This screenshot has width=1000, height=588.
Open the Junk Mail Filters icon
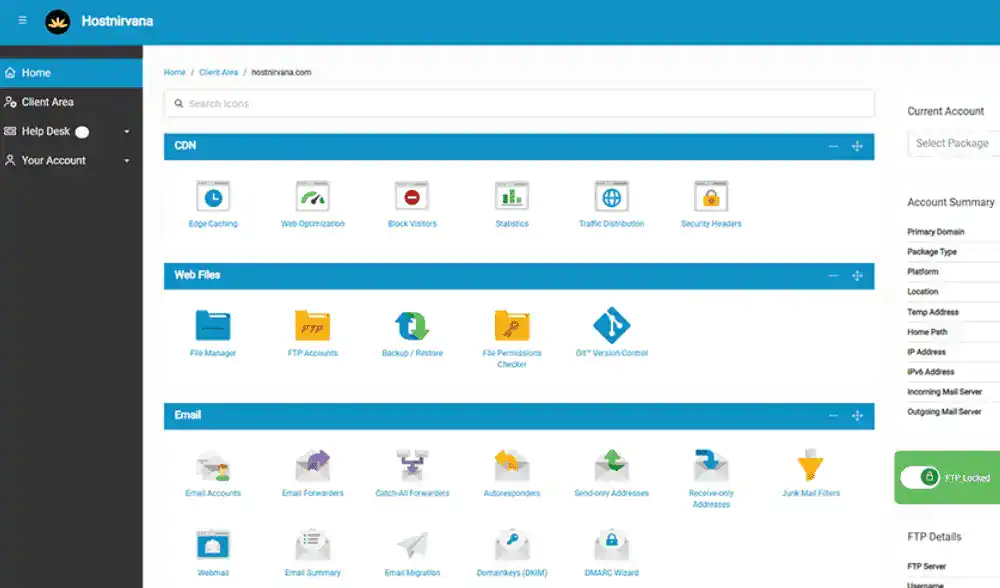810,467
